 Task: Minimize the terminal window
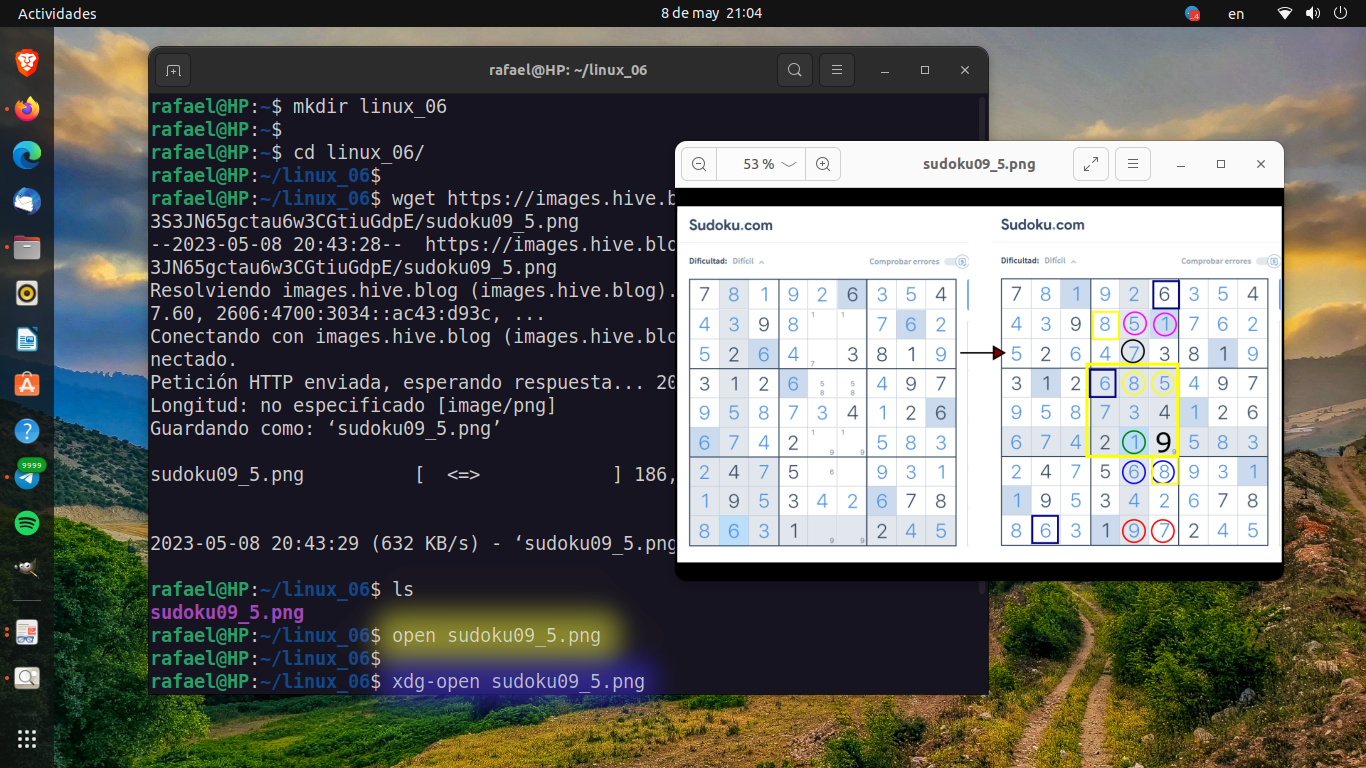pos(885,70)
